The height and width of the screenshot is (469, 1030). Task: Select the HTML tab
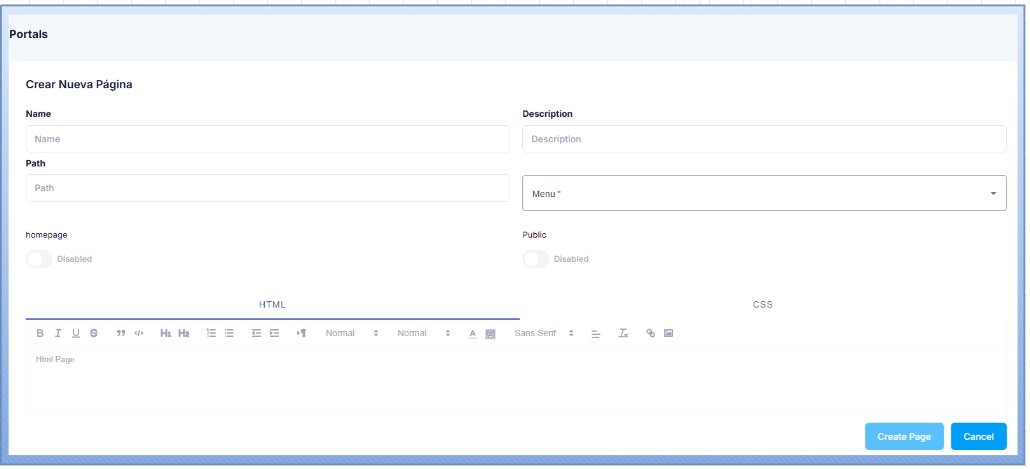pos(272,304)
